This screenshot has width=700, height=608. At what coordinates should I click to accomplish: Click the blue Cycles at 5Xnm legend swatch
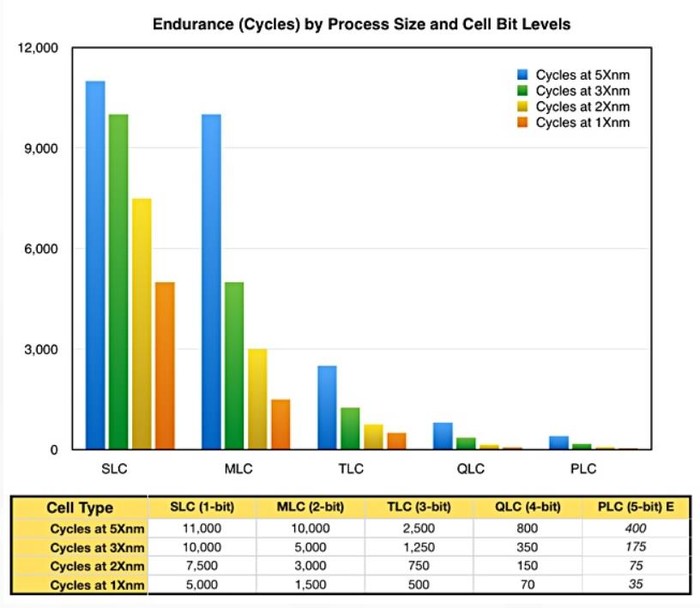[523, 74]
